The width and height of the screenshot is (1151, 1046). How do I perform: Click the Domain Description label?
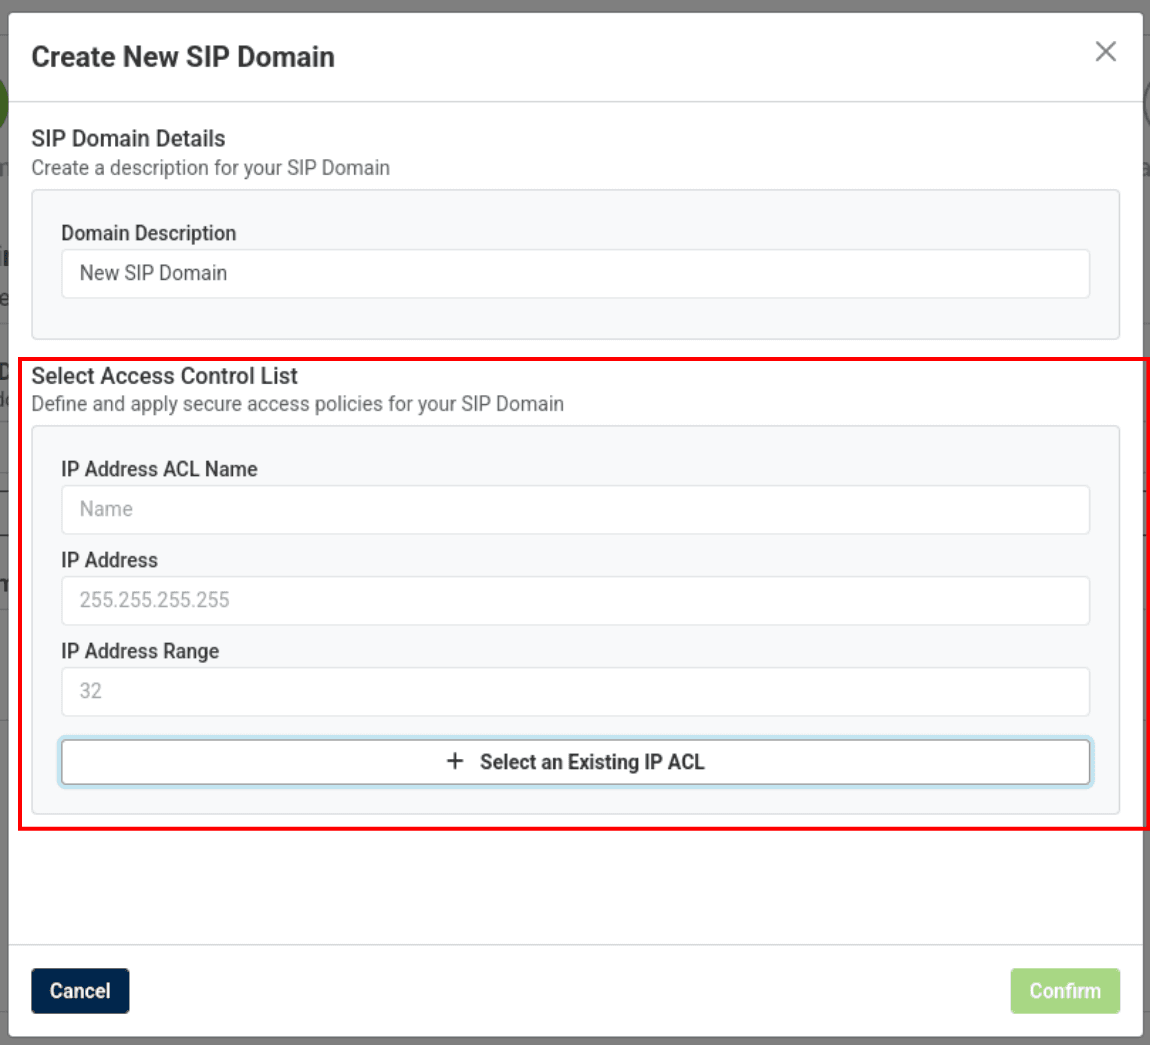click(149, 234)
